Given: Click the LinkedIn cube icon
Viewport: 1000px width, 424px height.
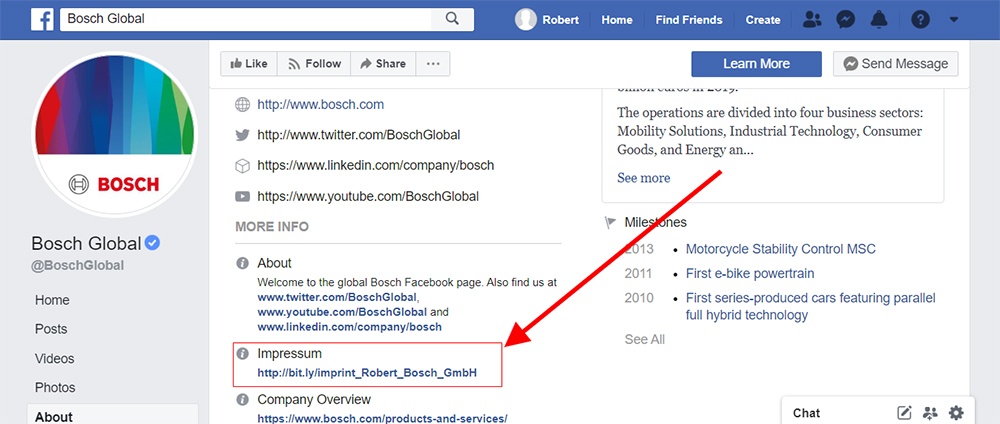Looking at the screenshot, I should (242, 166).
